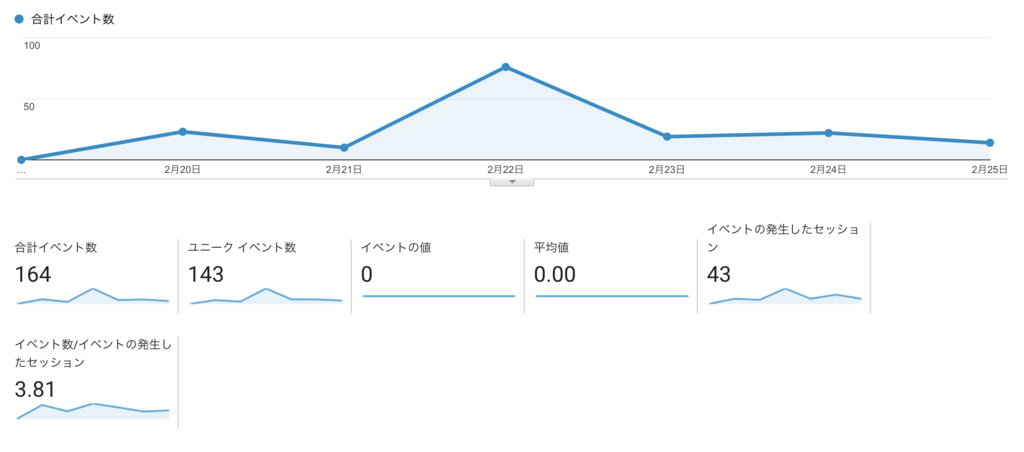1024x452 pixels.
Task: Select the 2月22日 peak data point
Action: pyautogui.click(x=505, y=67)
